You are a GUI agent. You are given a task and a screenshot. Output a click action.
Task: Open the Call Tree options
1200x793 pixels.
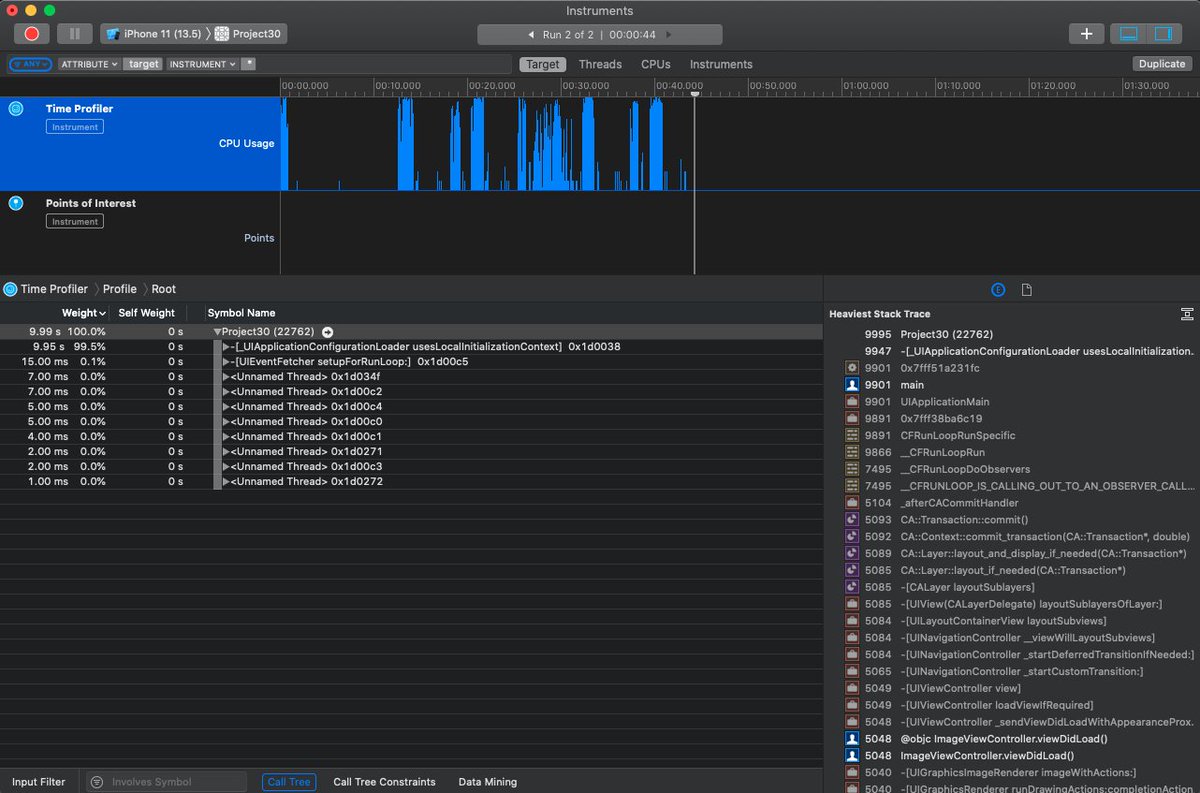click(x=289, y=782)
